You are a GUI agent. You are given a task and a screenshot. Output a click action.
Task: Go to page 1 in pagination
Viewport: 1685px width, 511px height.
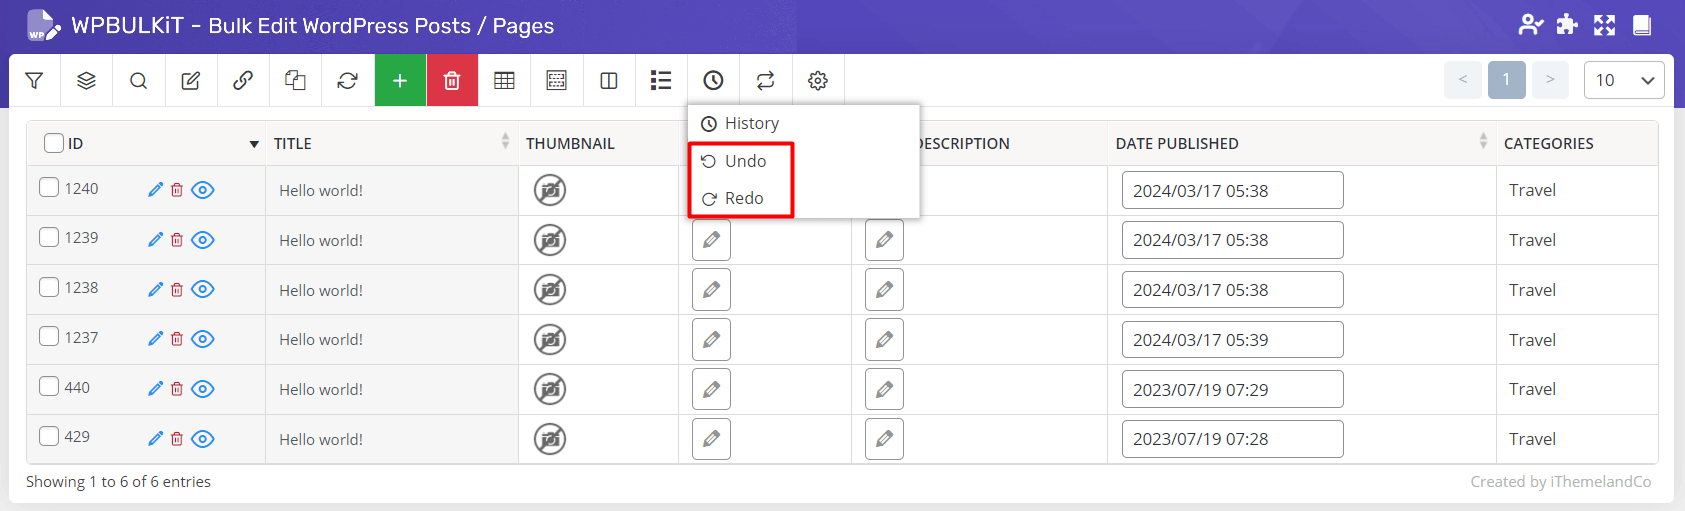click(x=1506, y=80)
